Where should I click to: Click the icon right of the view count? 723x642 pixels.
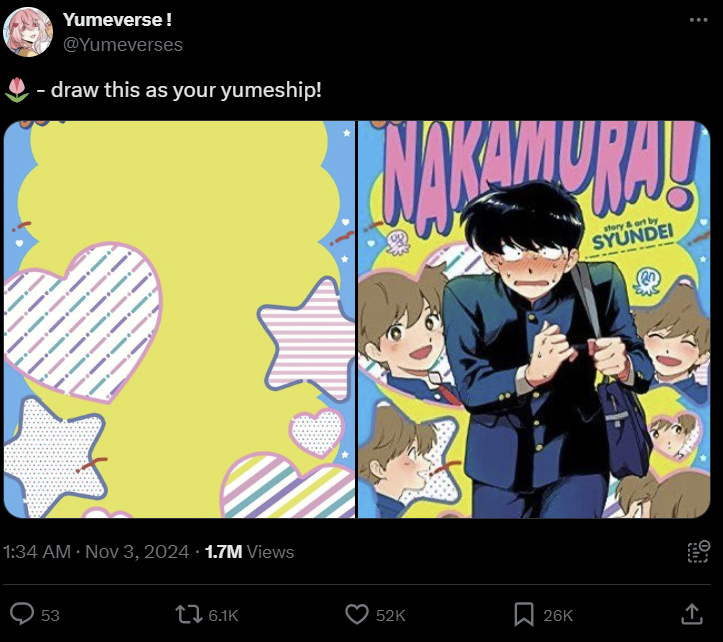click(698, 551)
